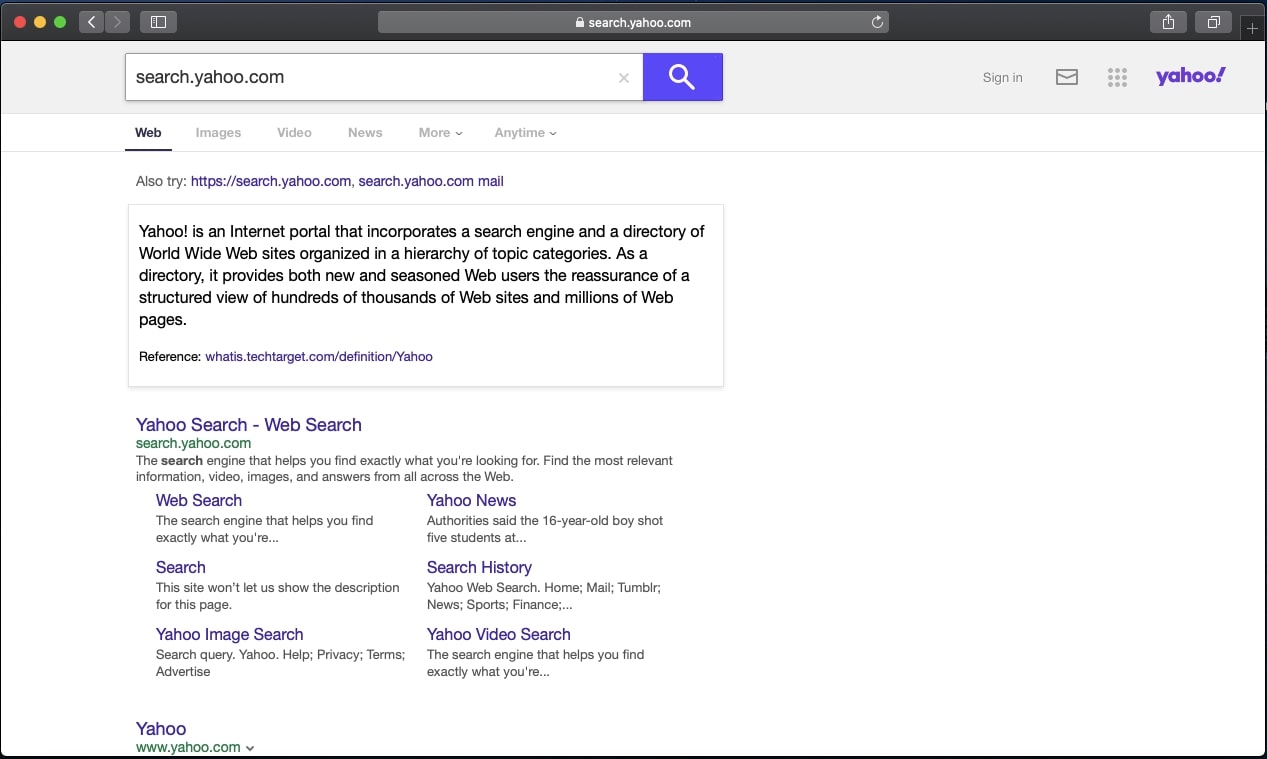Open suggestion https://search.yahoo.com
1267x759 pixels.
[x=271, y=181]
